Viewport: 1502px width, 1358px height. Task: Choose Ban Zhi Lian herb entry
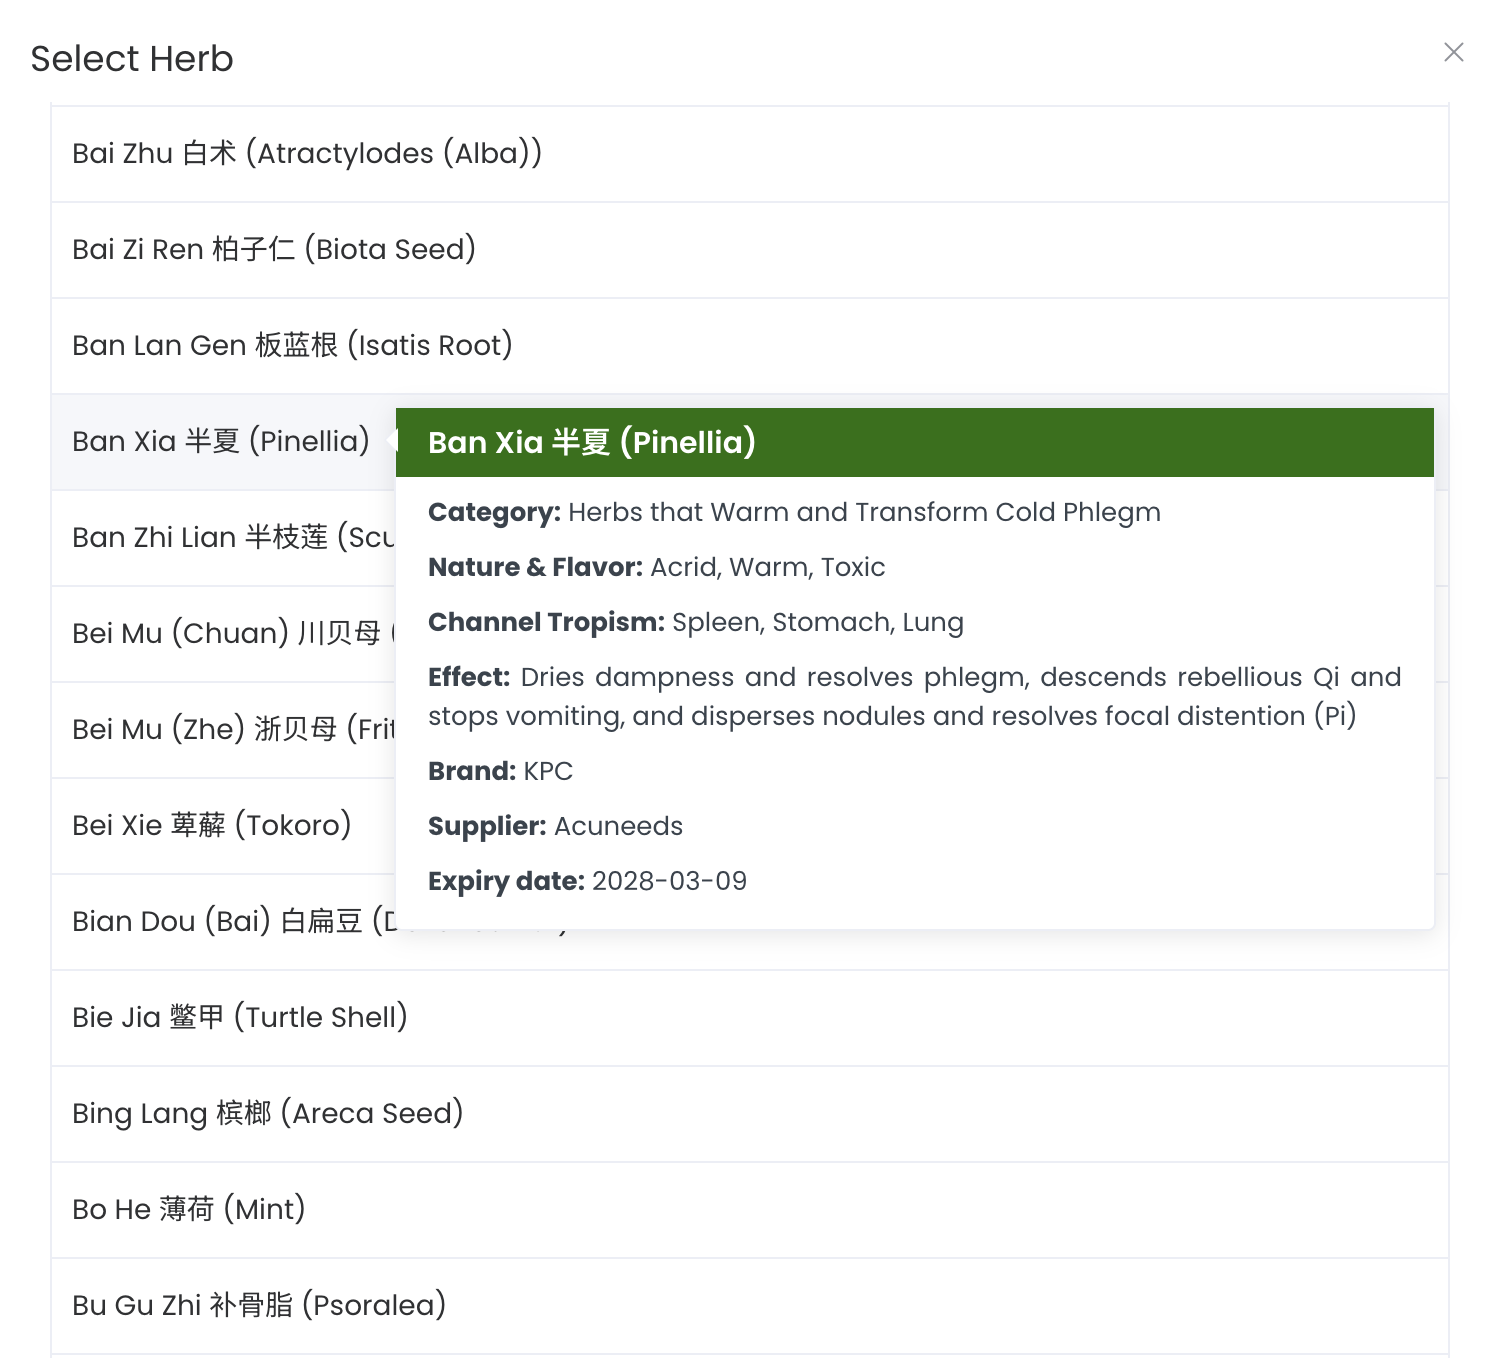[x=232, y=538]
